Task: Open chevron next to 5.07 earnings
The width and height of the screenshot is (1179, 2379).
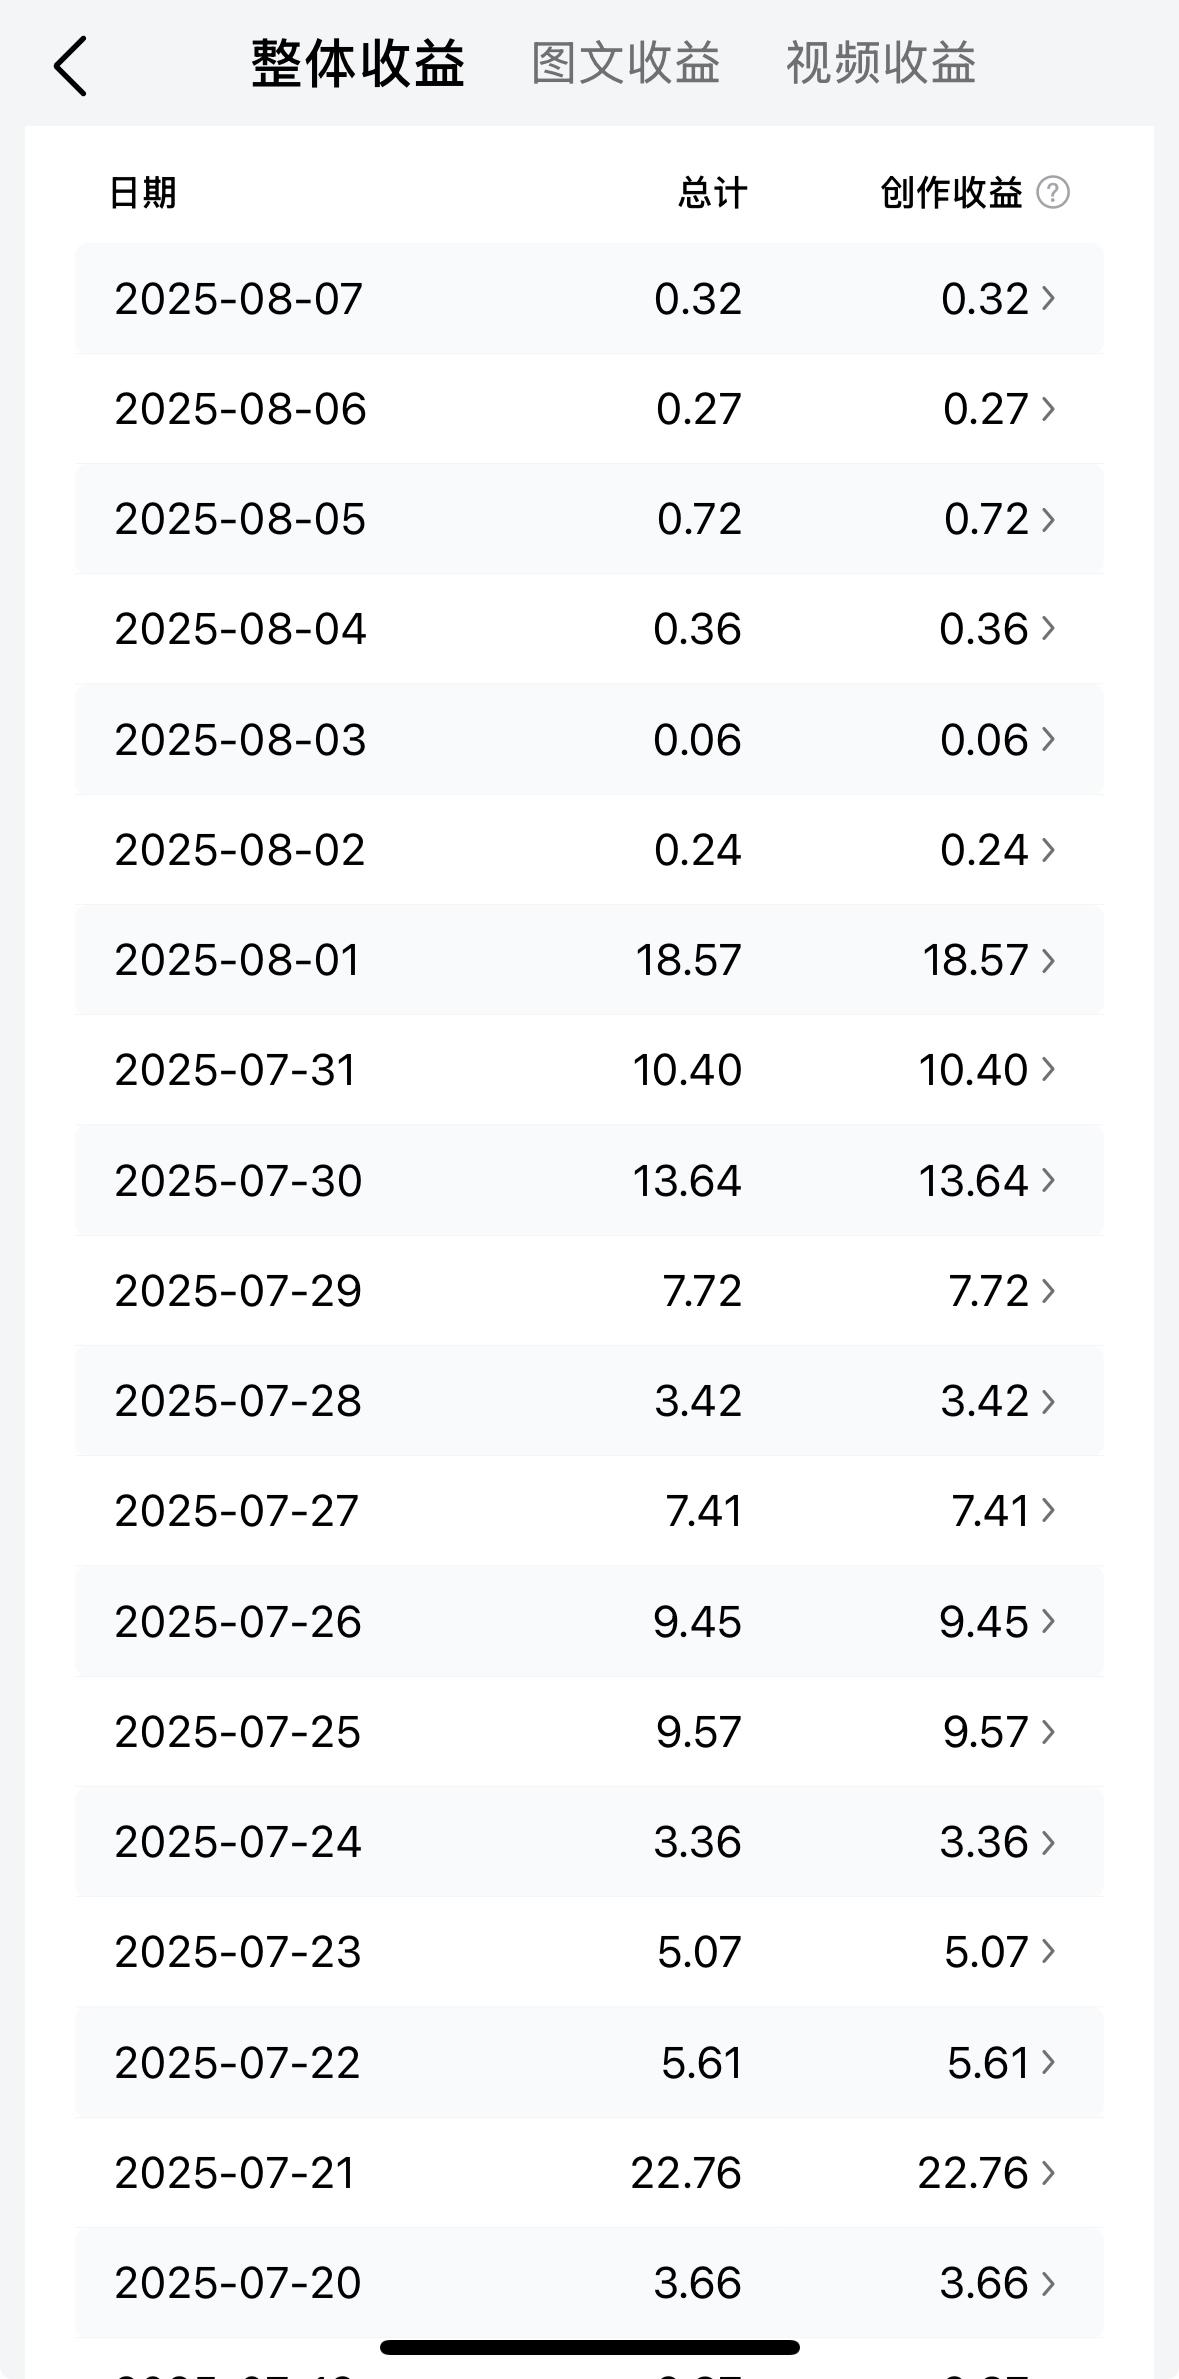Action: [x=1048, y=1951]
